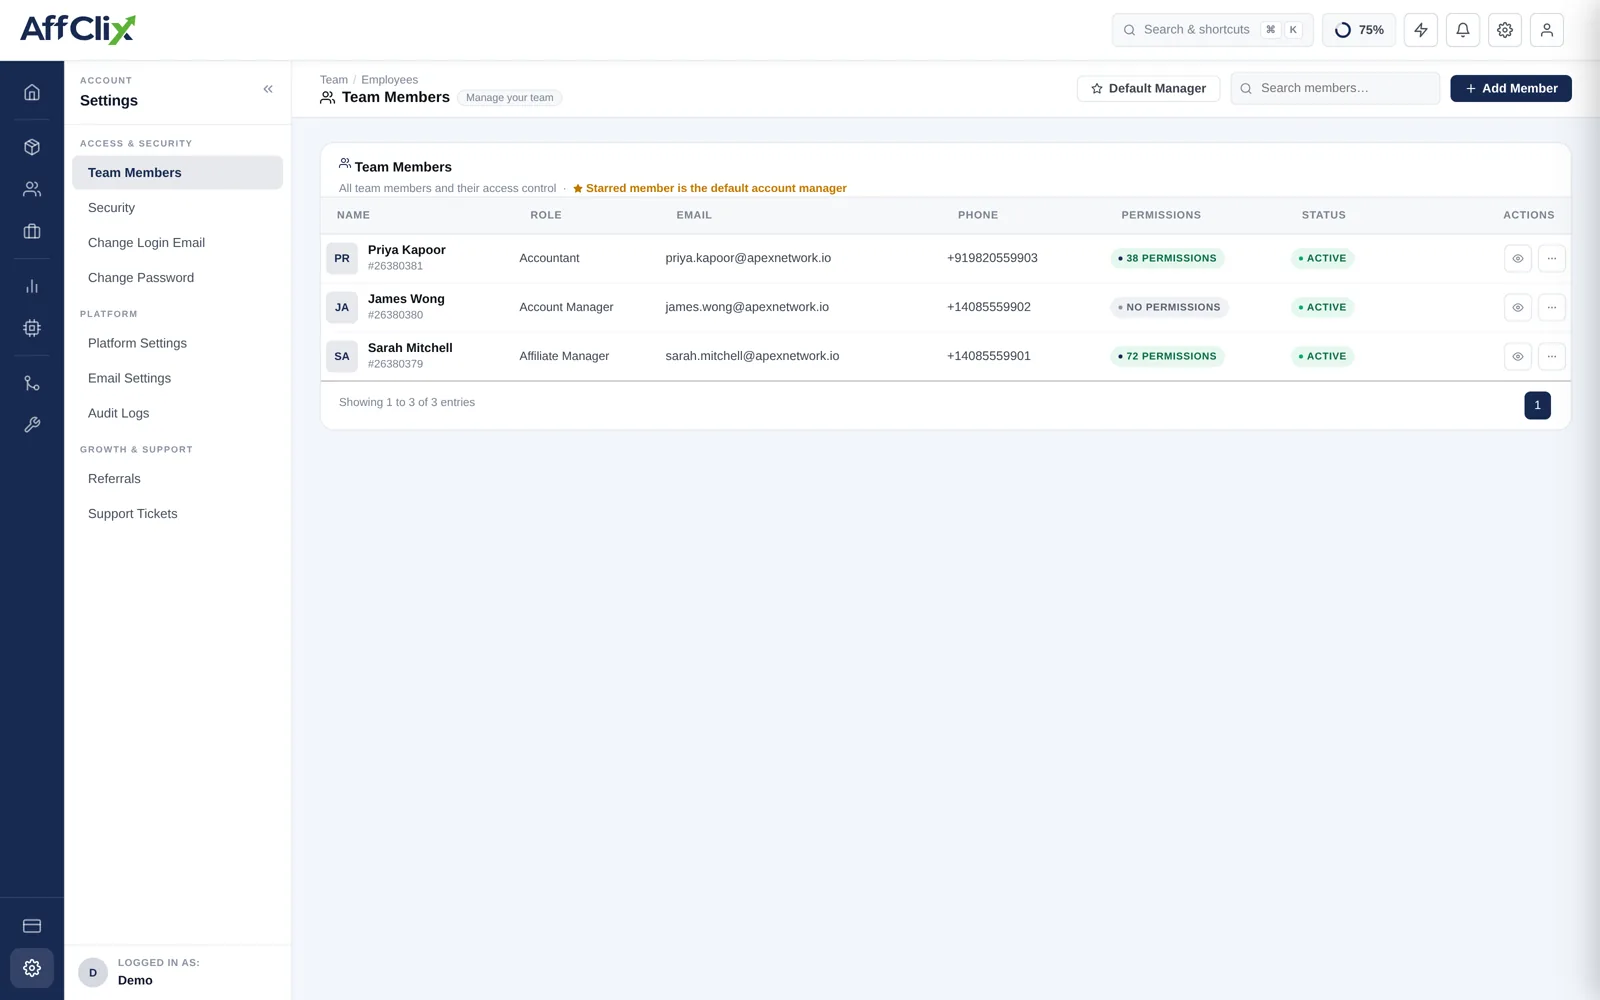Open more actions menu for Sarah Mitchell

tap(1552, 356)
